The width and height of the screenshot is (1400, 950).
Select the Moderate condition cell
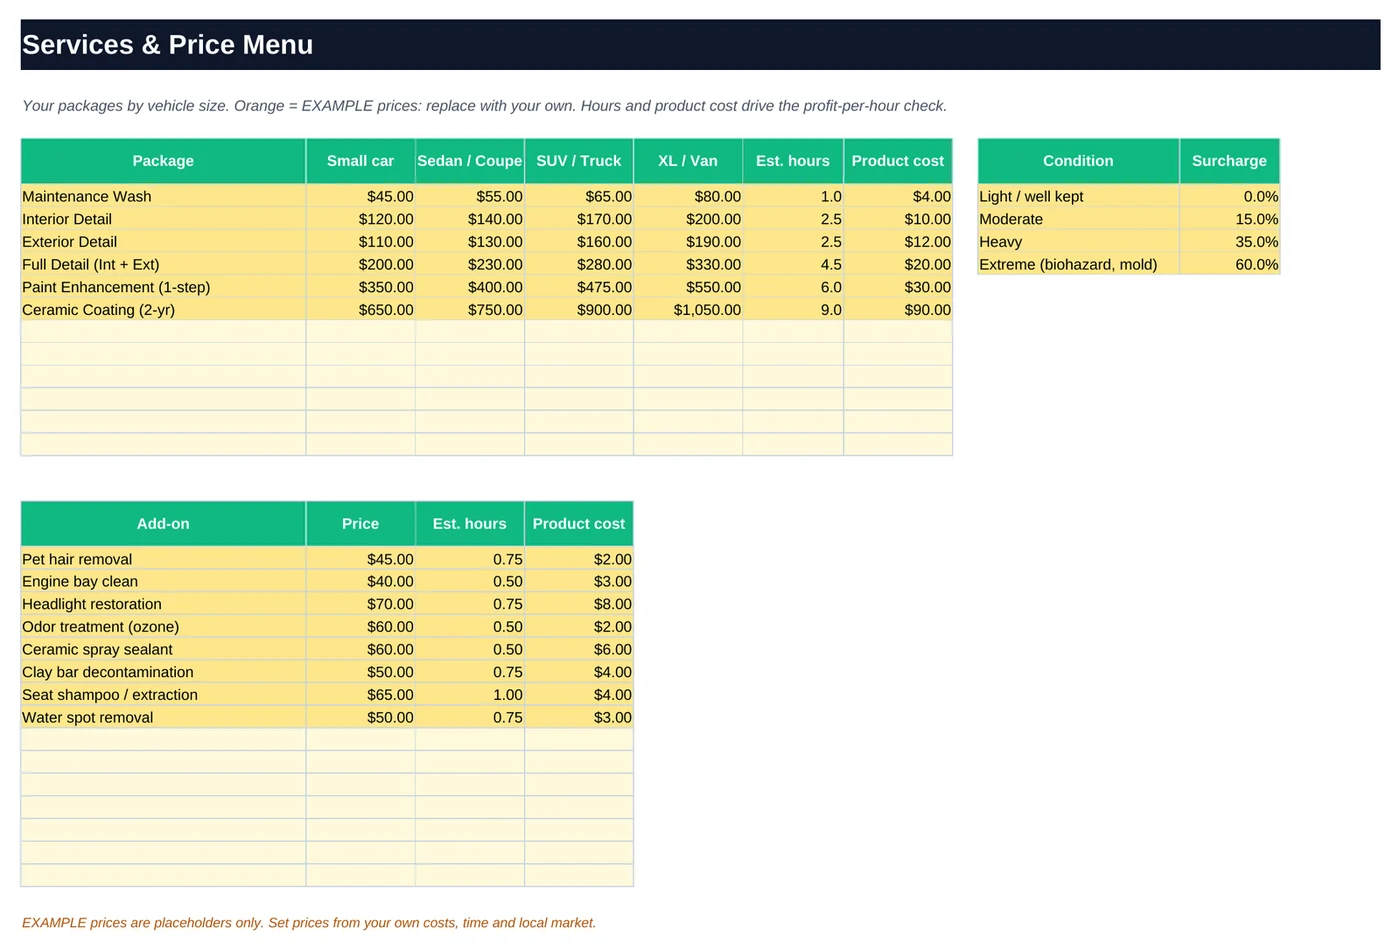coord(1078,219)
